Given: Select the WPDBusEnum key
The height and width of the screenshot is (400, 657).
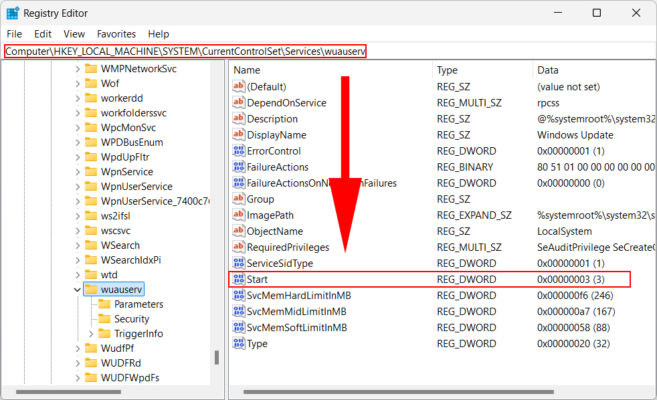Looking at the screenshot, I should [132, 142].
